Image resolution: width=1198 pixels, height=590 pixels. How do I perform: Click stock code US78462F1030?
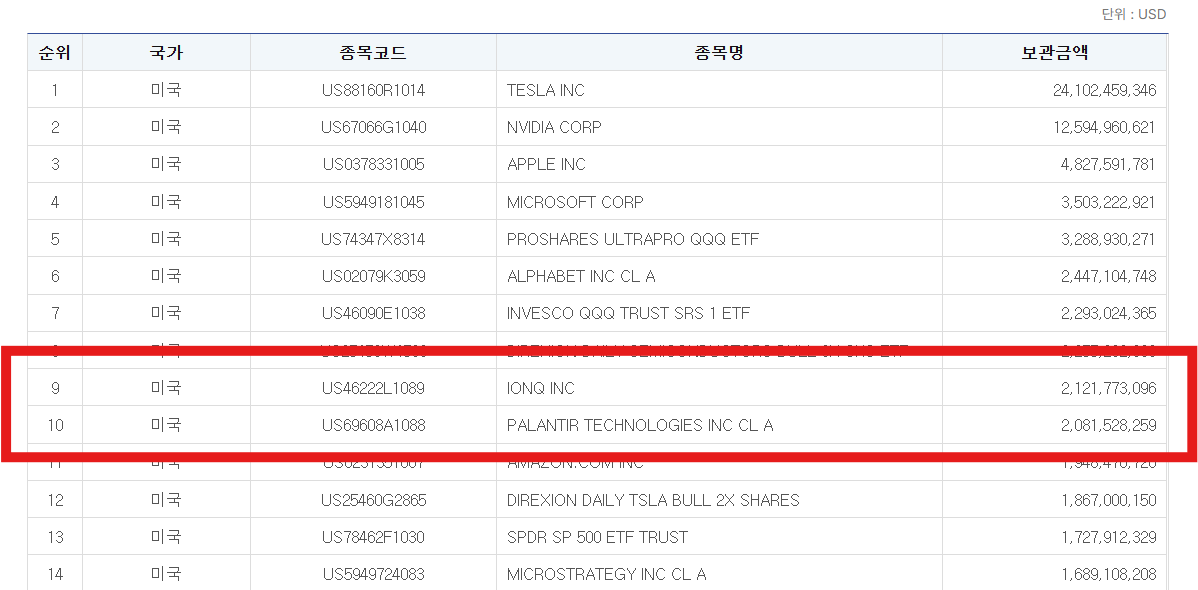(373, 537)
